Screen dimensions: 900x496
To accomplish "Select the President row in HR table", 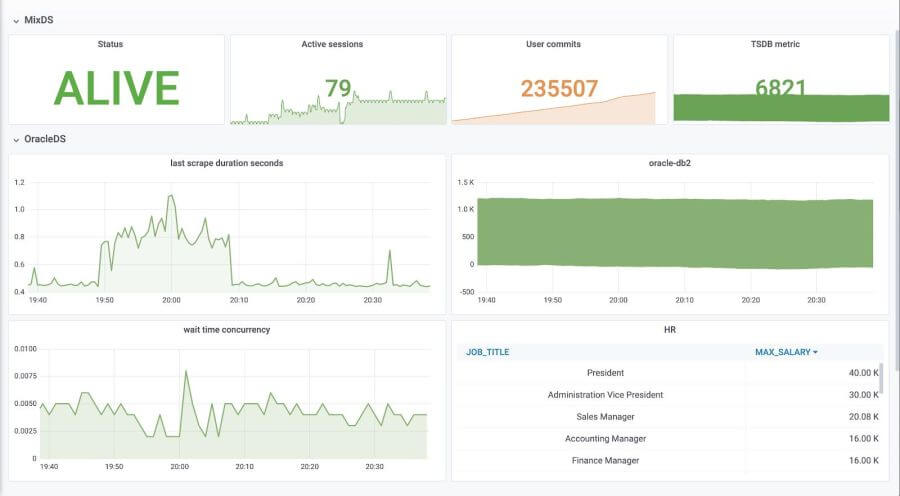I will pos(669,373).
